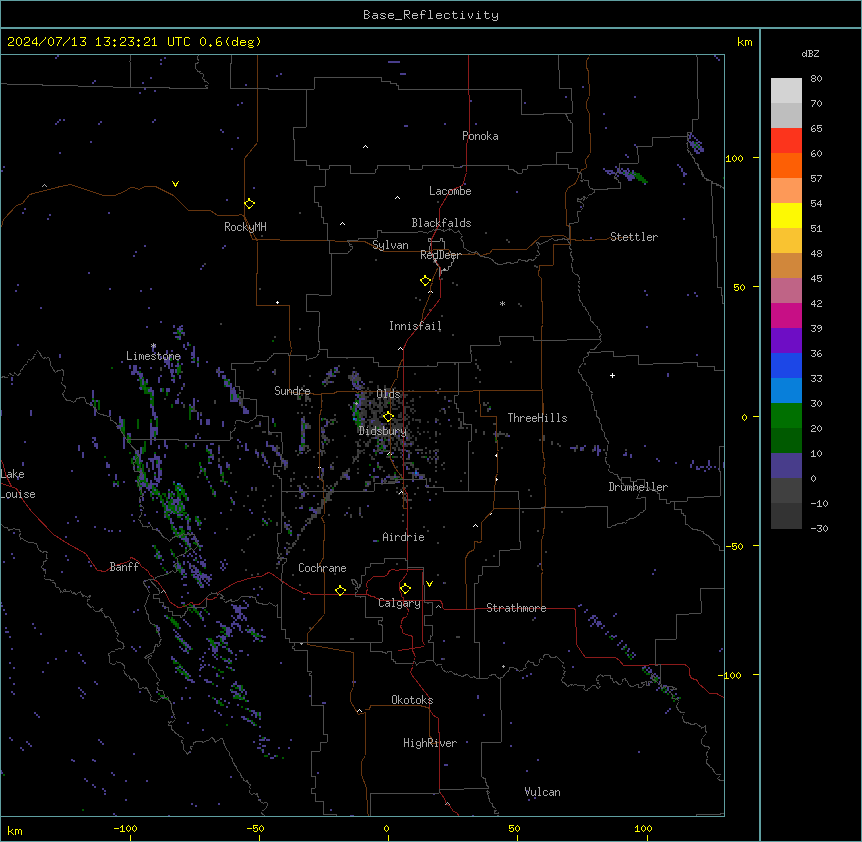Image resolution: width=862 pixels, height=842 pixels.
Task: Click the white caret marker west of Lacombe
Action: (397, 198)
